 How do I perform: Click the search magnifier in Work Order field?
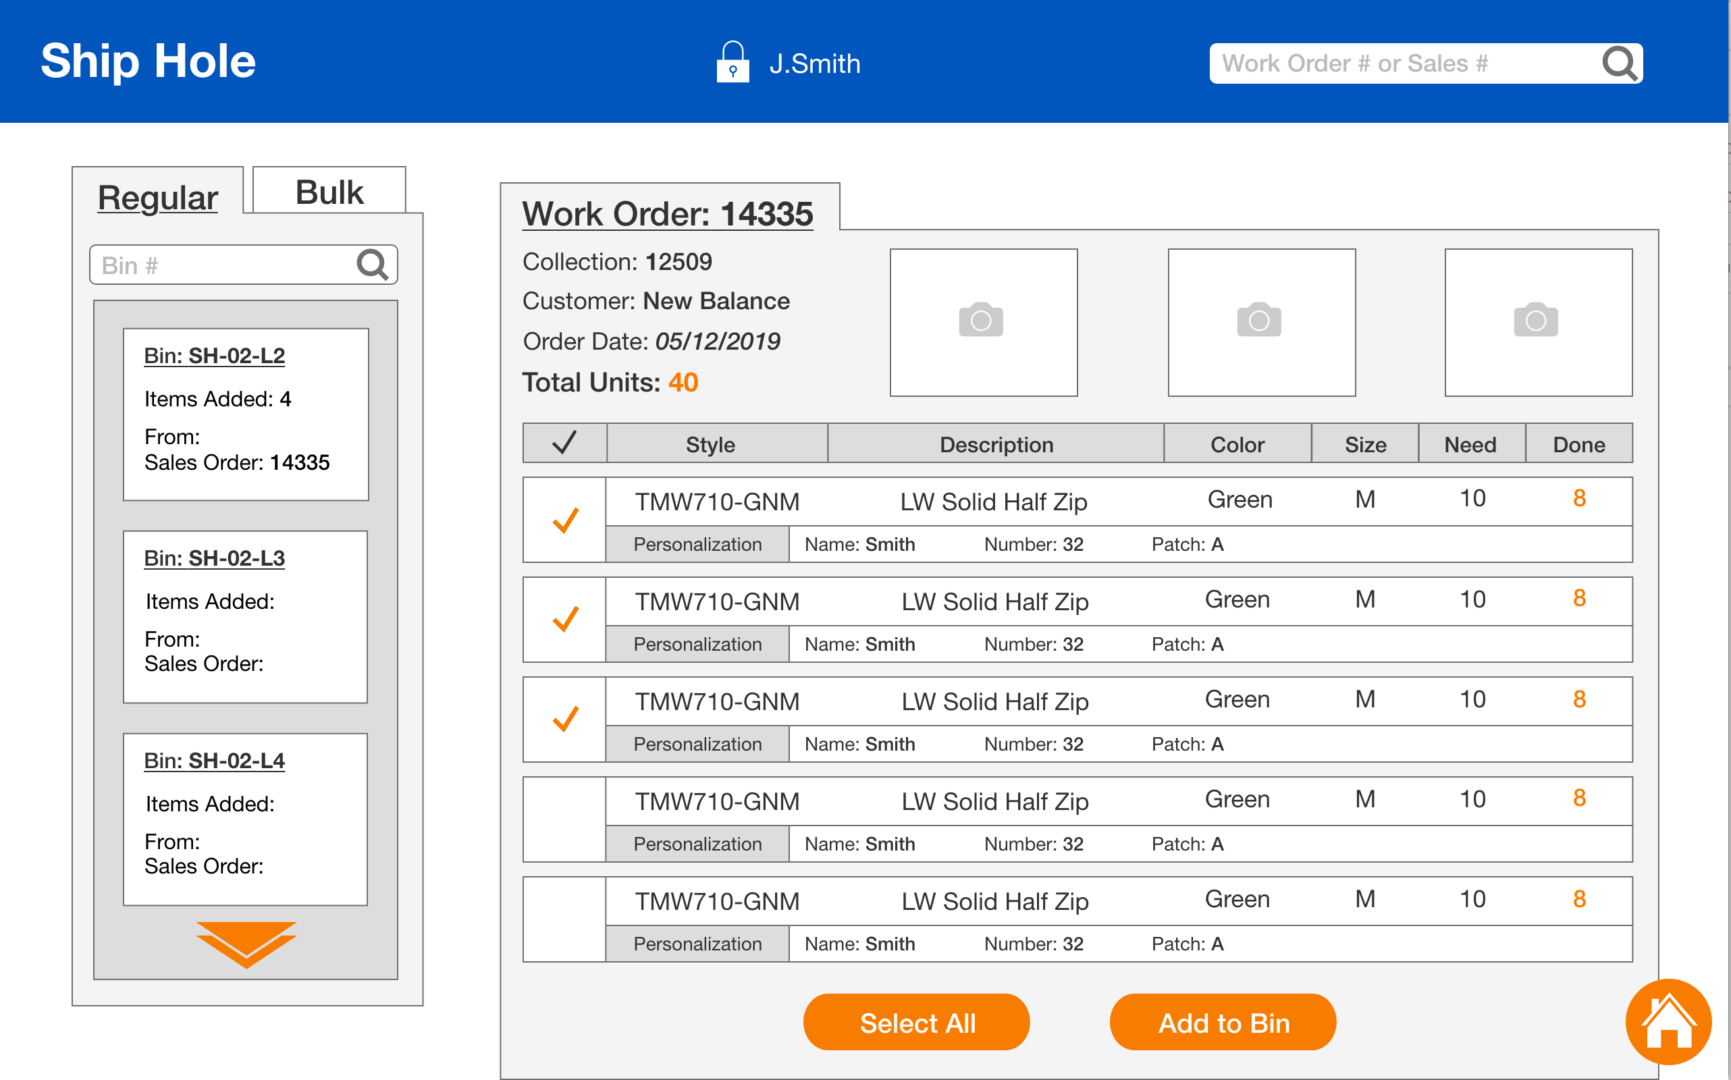[1619, 64]
